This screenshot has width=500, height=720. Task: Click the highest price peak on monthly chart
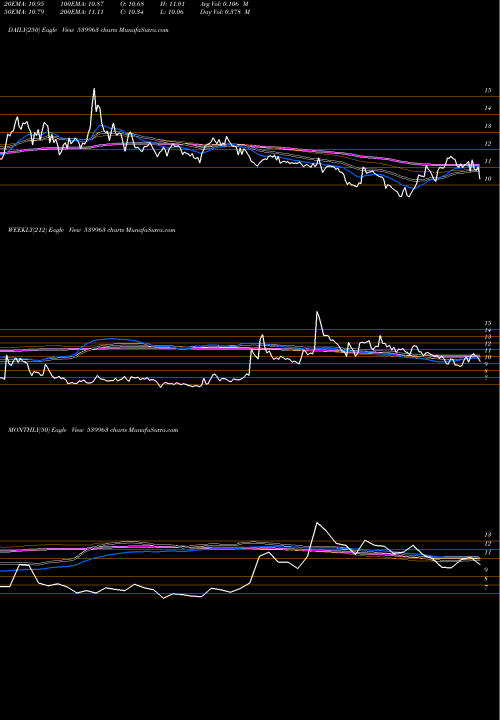pos(317,523)
